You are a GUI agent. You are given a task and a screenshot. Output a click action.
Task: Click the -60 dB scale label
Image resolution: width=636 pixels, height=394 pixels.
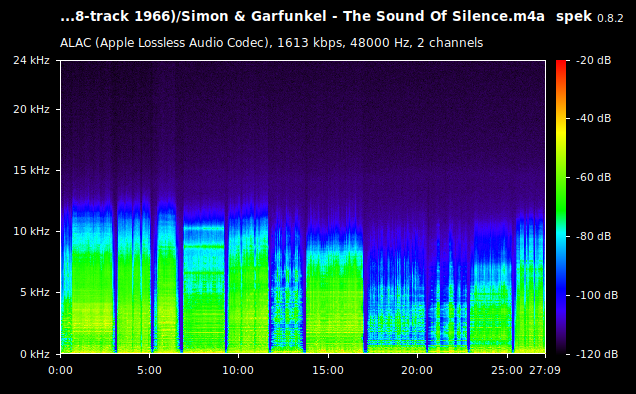593,177
